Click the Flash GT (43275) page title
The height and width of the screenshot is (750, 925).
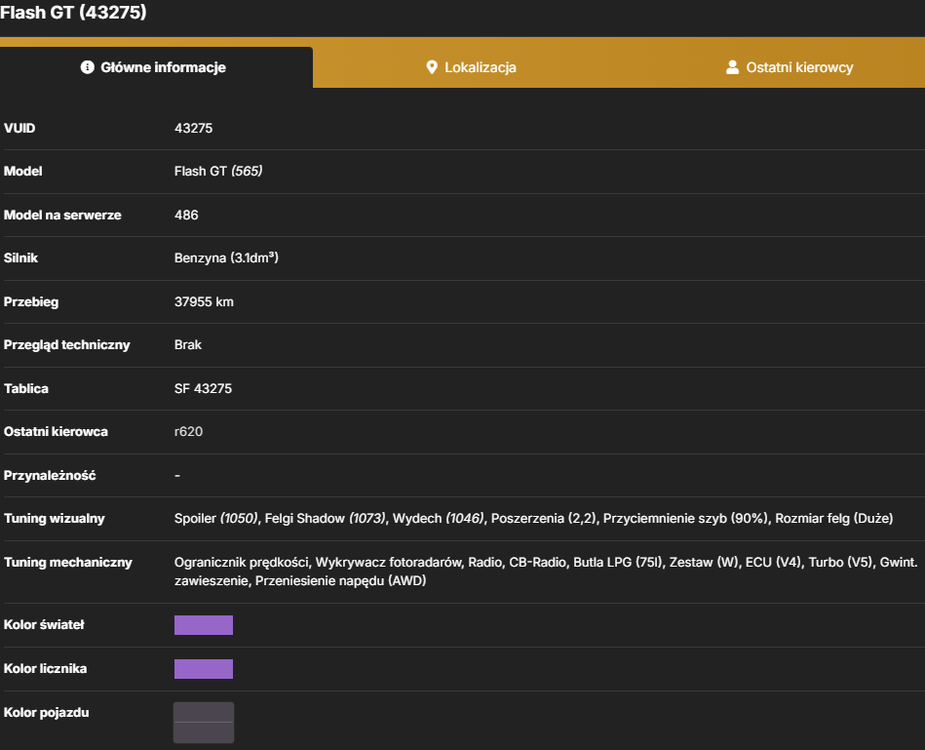(73, 12)
